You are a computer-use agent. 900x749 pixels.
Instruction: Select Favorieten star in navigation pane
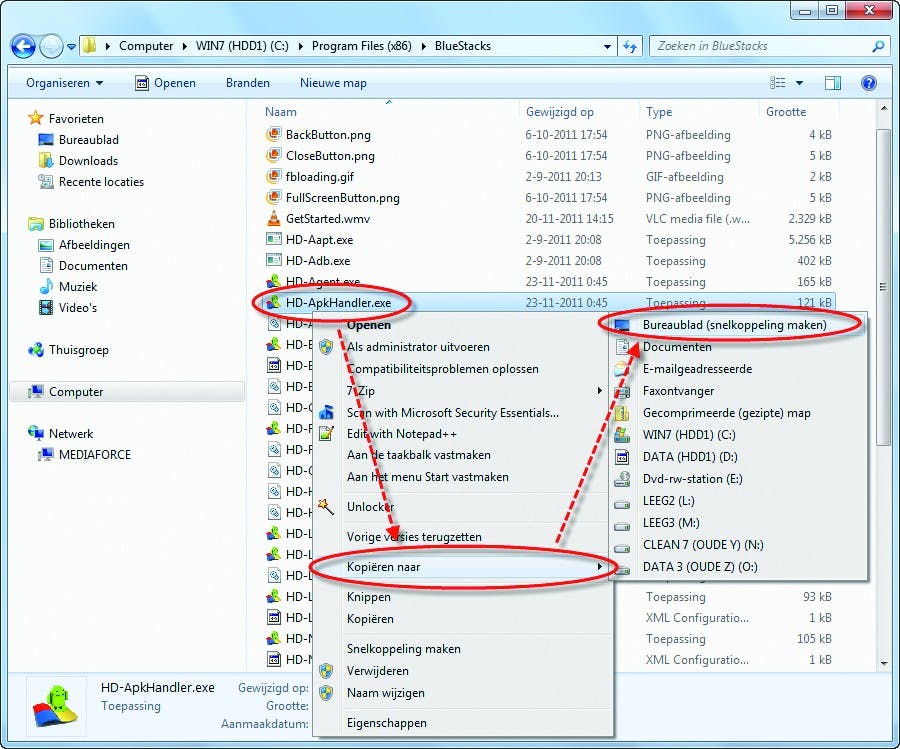click(36, 118)
